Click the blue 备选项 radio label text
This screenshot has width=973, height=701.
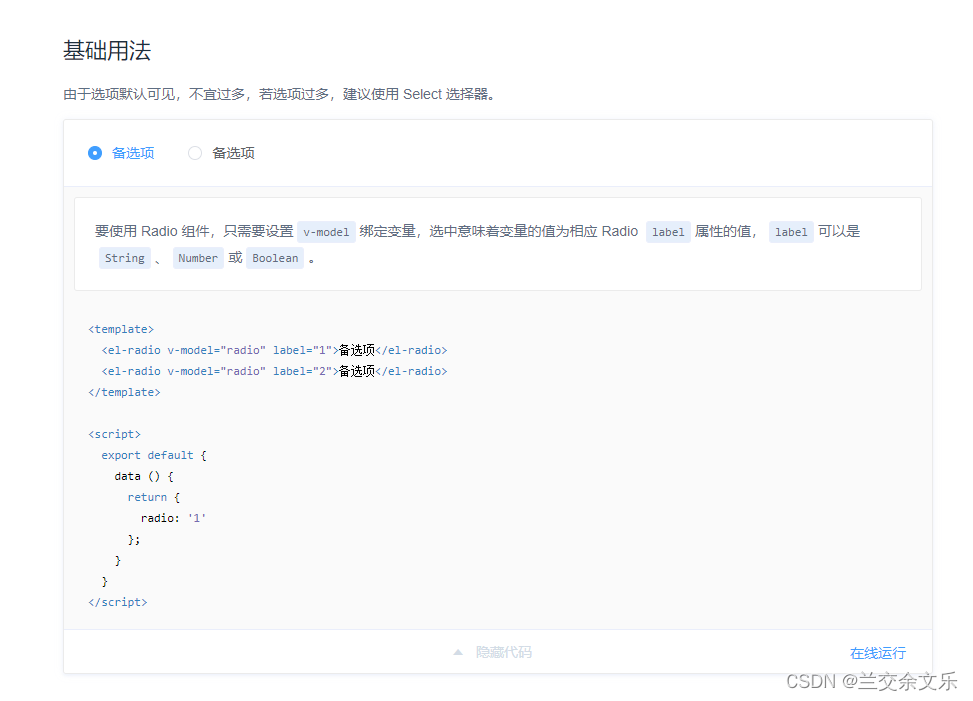[133, 153]
